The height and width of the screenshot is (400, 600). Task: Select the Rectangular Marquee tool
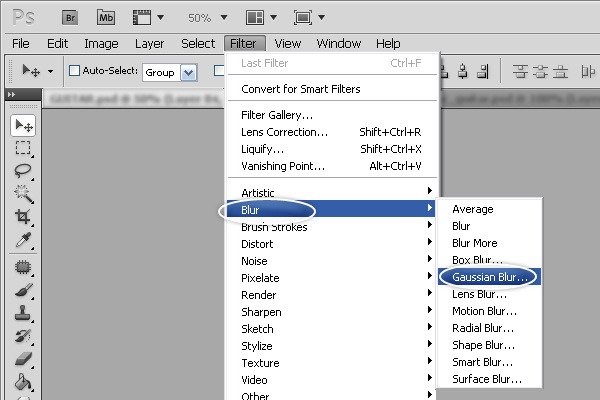tap(23, 148)
